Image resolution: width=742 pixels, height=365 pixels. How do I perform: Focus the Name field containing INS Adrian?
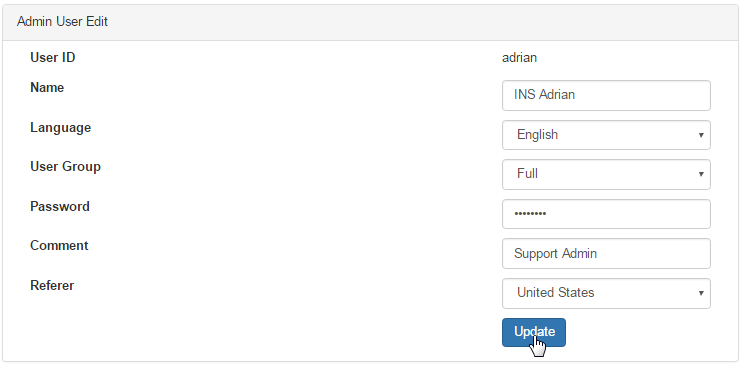[x=606, y=95]
